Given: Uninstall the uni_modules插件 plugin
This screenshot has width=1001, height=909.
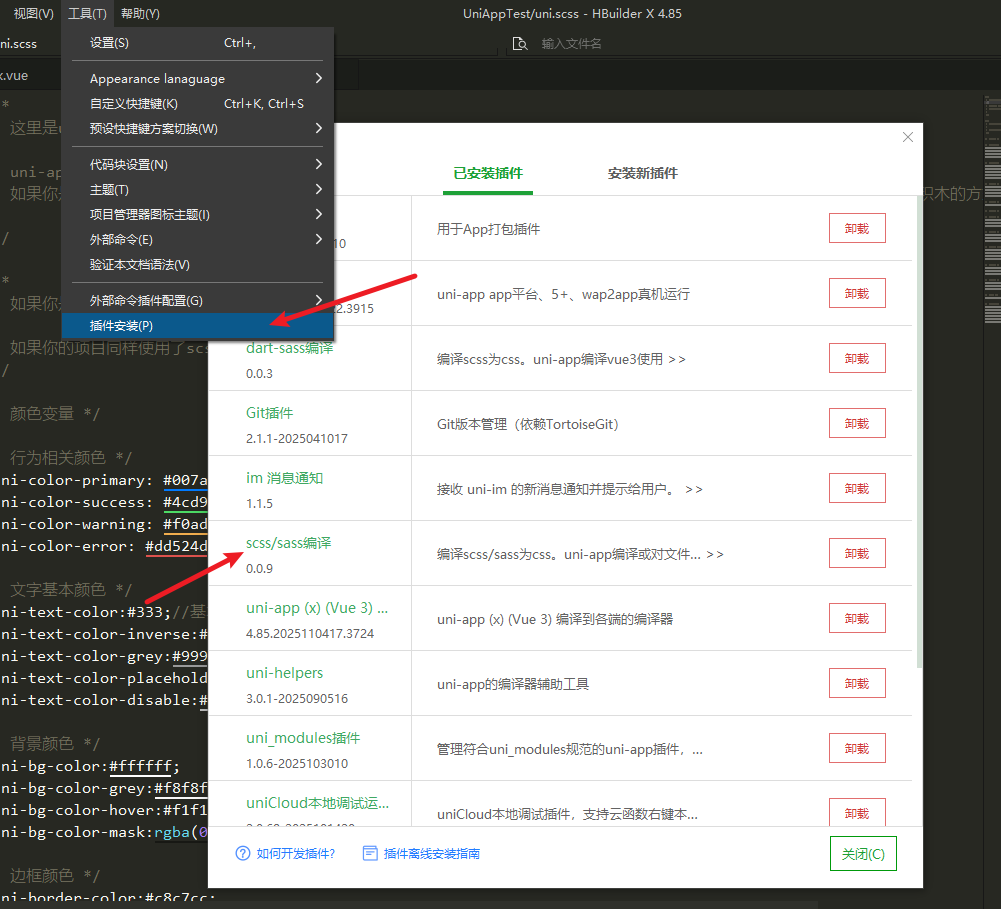Looking at the screenshot, I should (x=857, y=749).
